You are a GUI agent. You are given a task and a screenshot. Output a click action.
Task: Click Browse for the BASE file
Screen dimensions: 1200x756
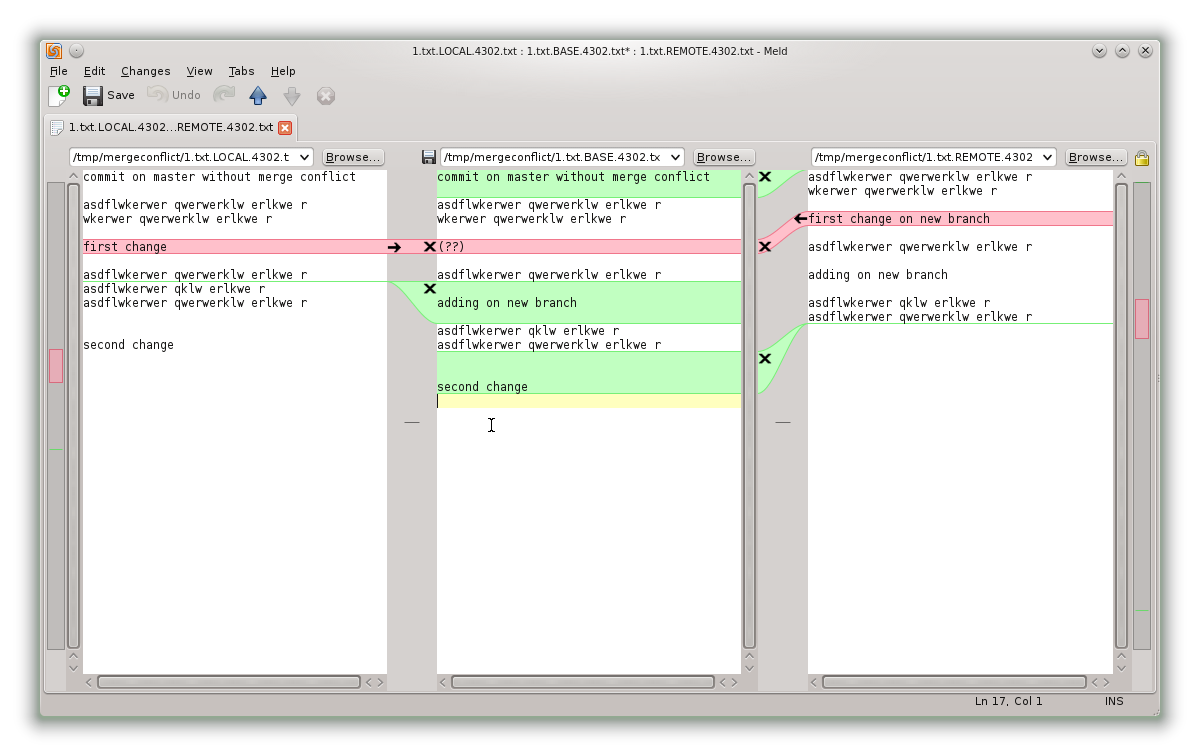click(x=724, y=157)
